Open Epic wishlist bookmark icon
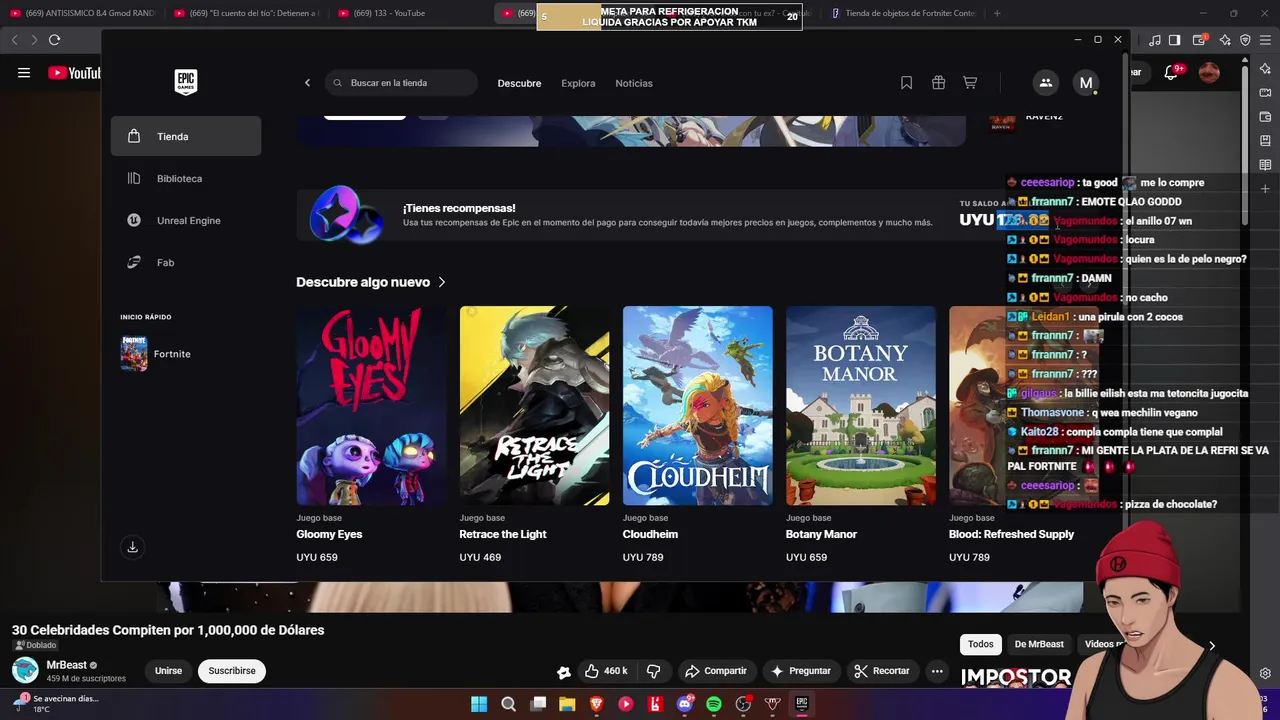Viewport: 1280px width, 720px height. [x=906, y=83]
